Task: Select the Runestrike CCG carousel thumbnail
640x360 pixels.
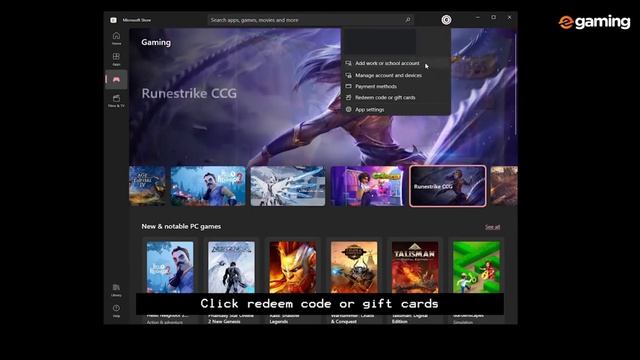Action: (x=448, y=186)
